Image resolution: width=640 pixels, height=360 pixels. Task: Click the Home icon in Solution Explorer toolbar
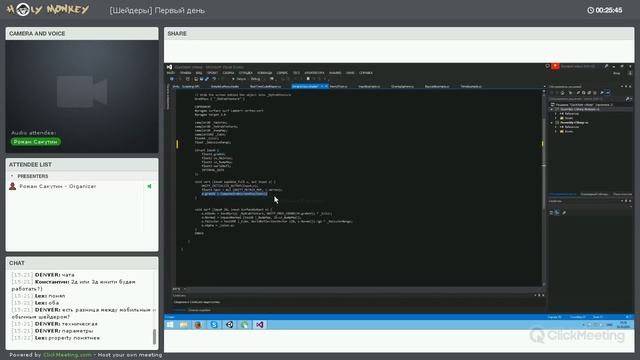click(x=562, y=93)
